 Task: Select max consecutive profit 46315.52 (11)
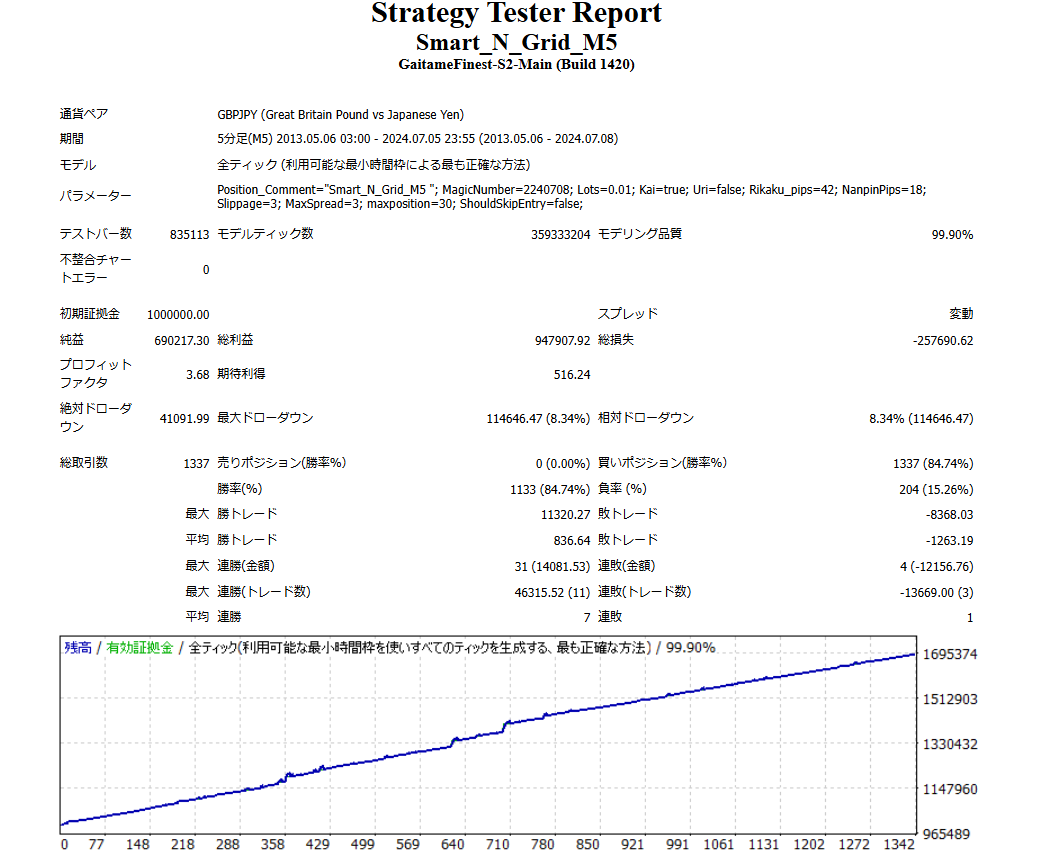pyautogui.click(x=552, y=593)
